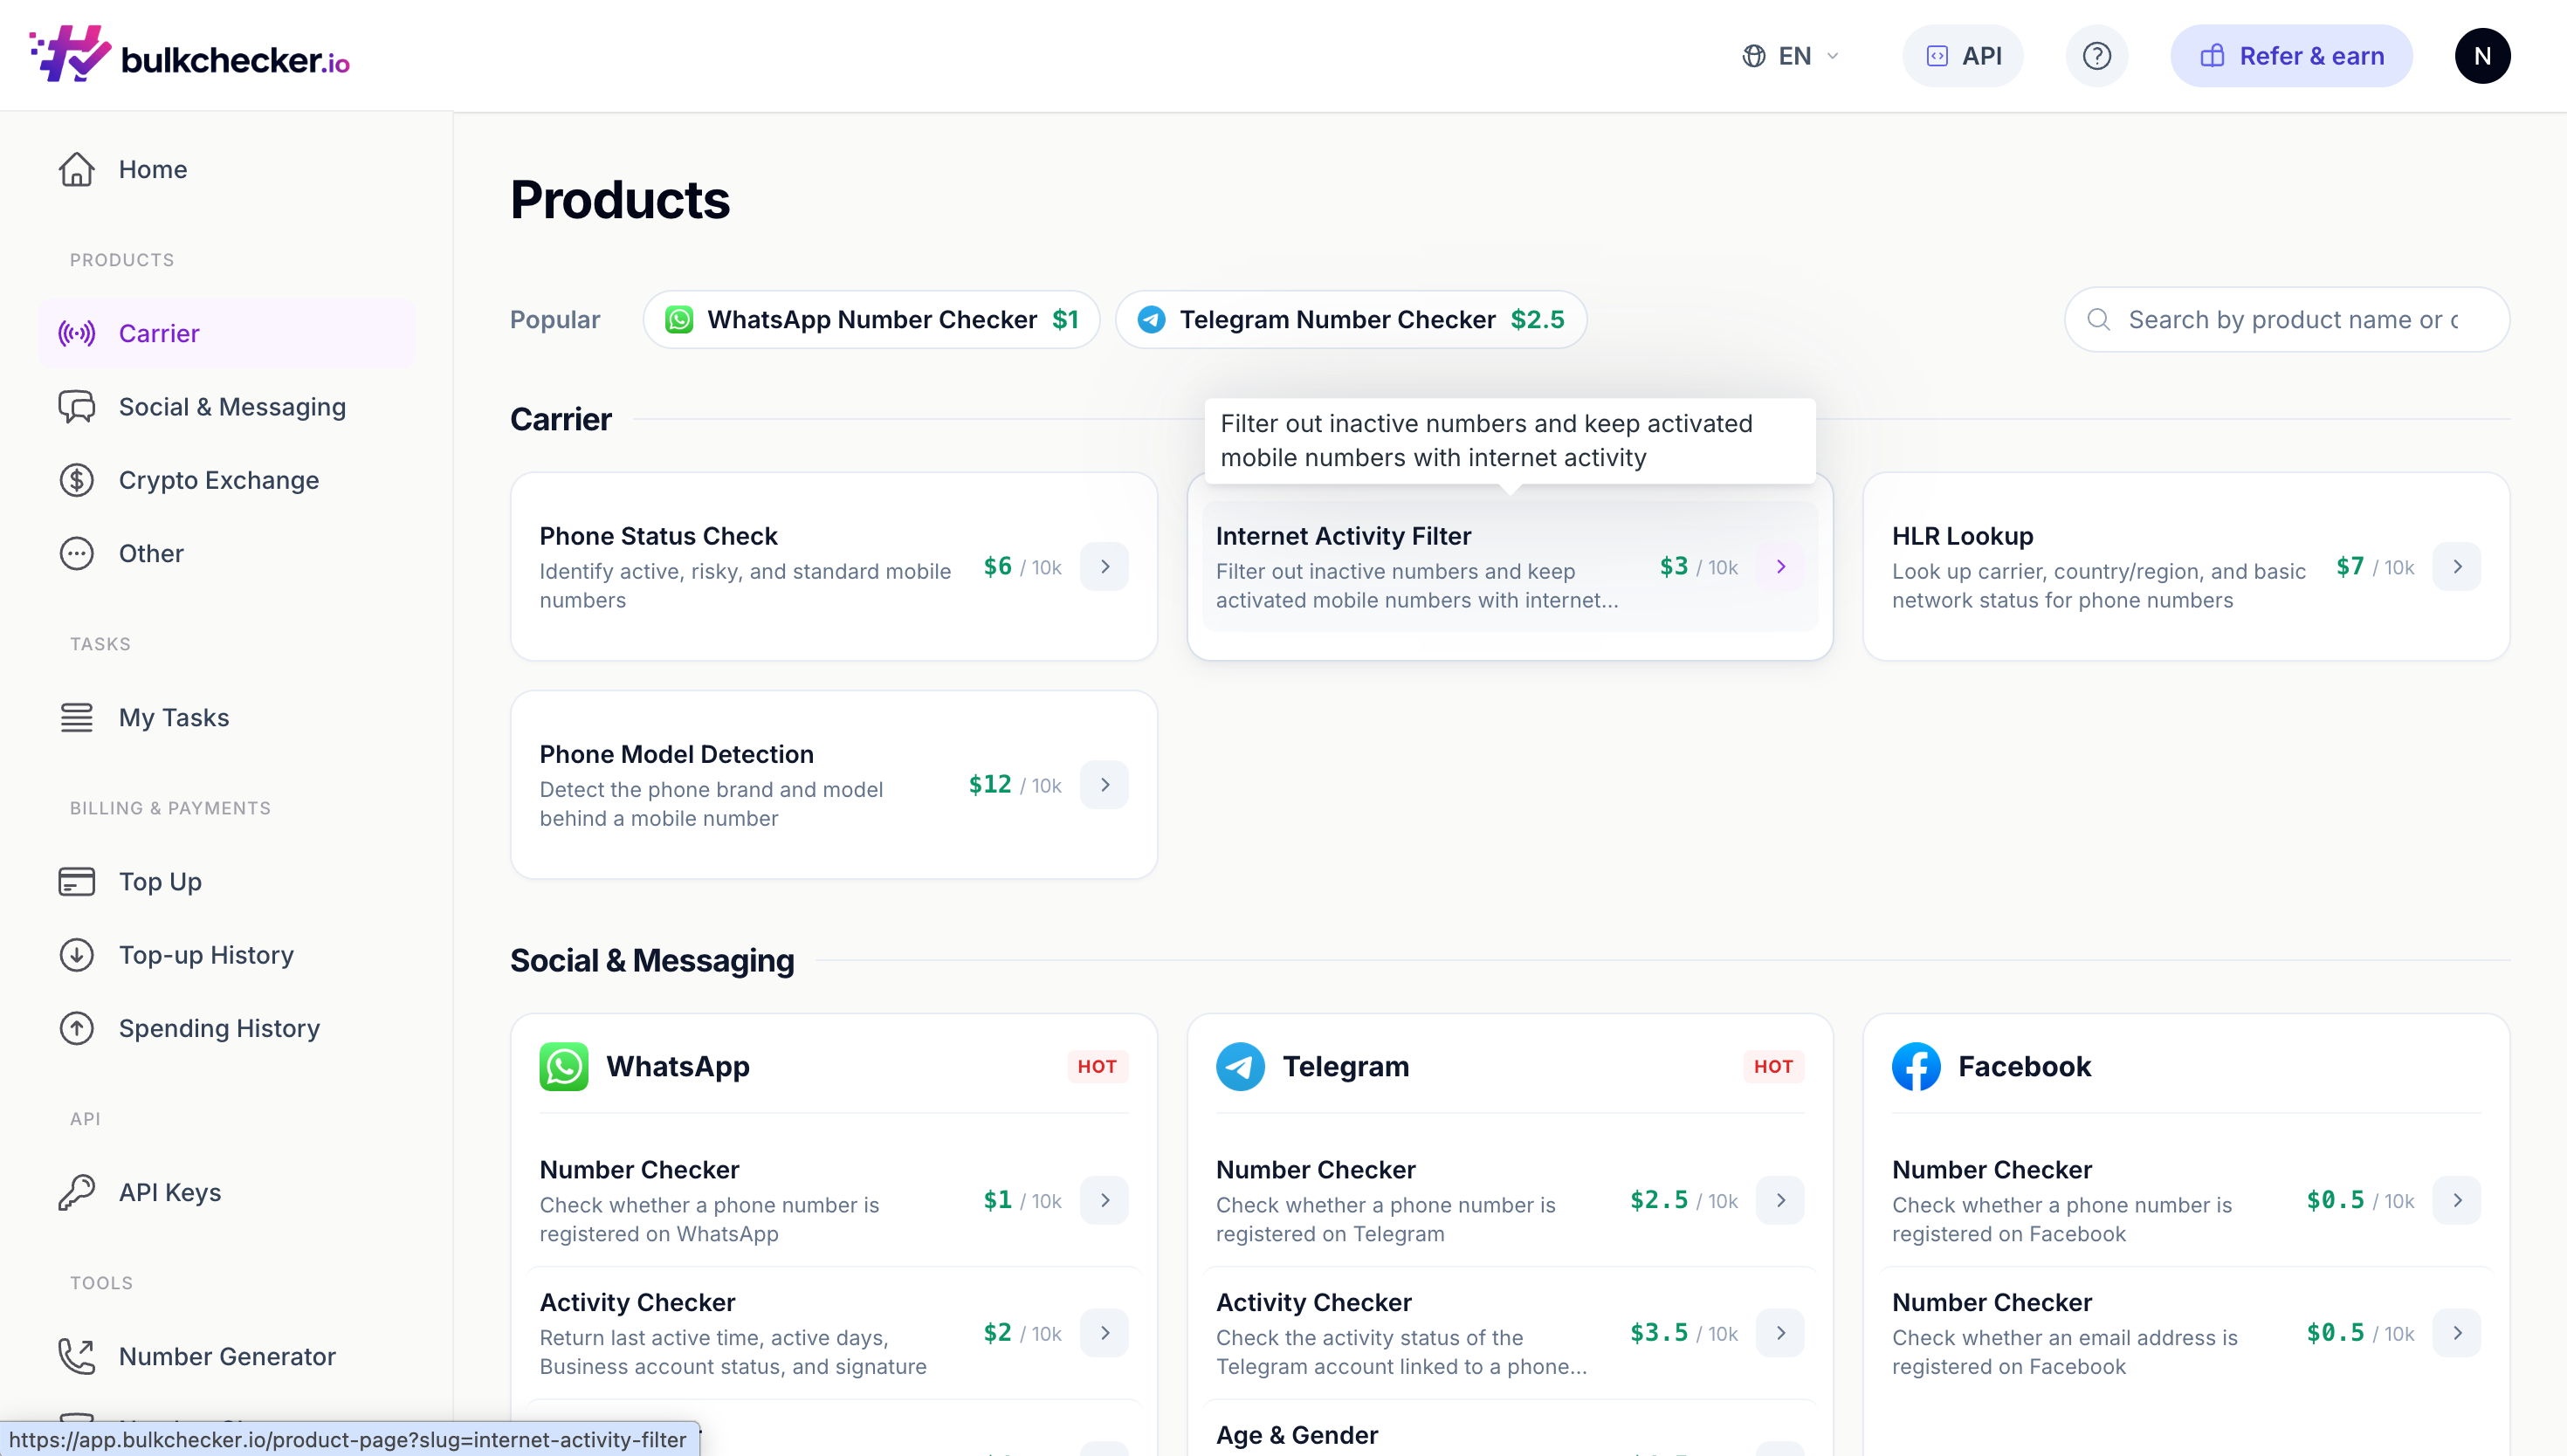The height and width of the screenshot is (1456, 2567).
Task: Click the API Keys key icon
Action: tap(76, 1192)
